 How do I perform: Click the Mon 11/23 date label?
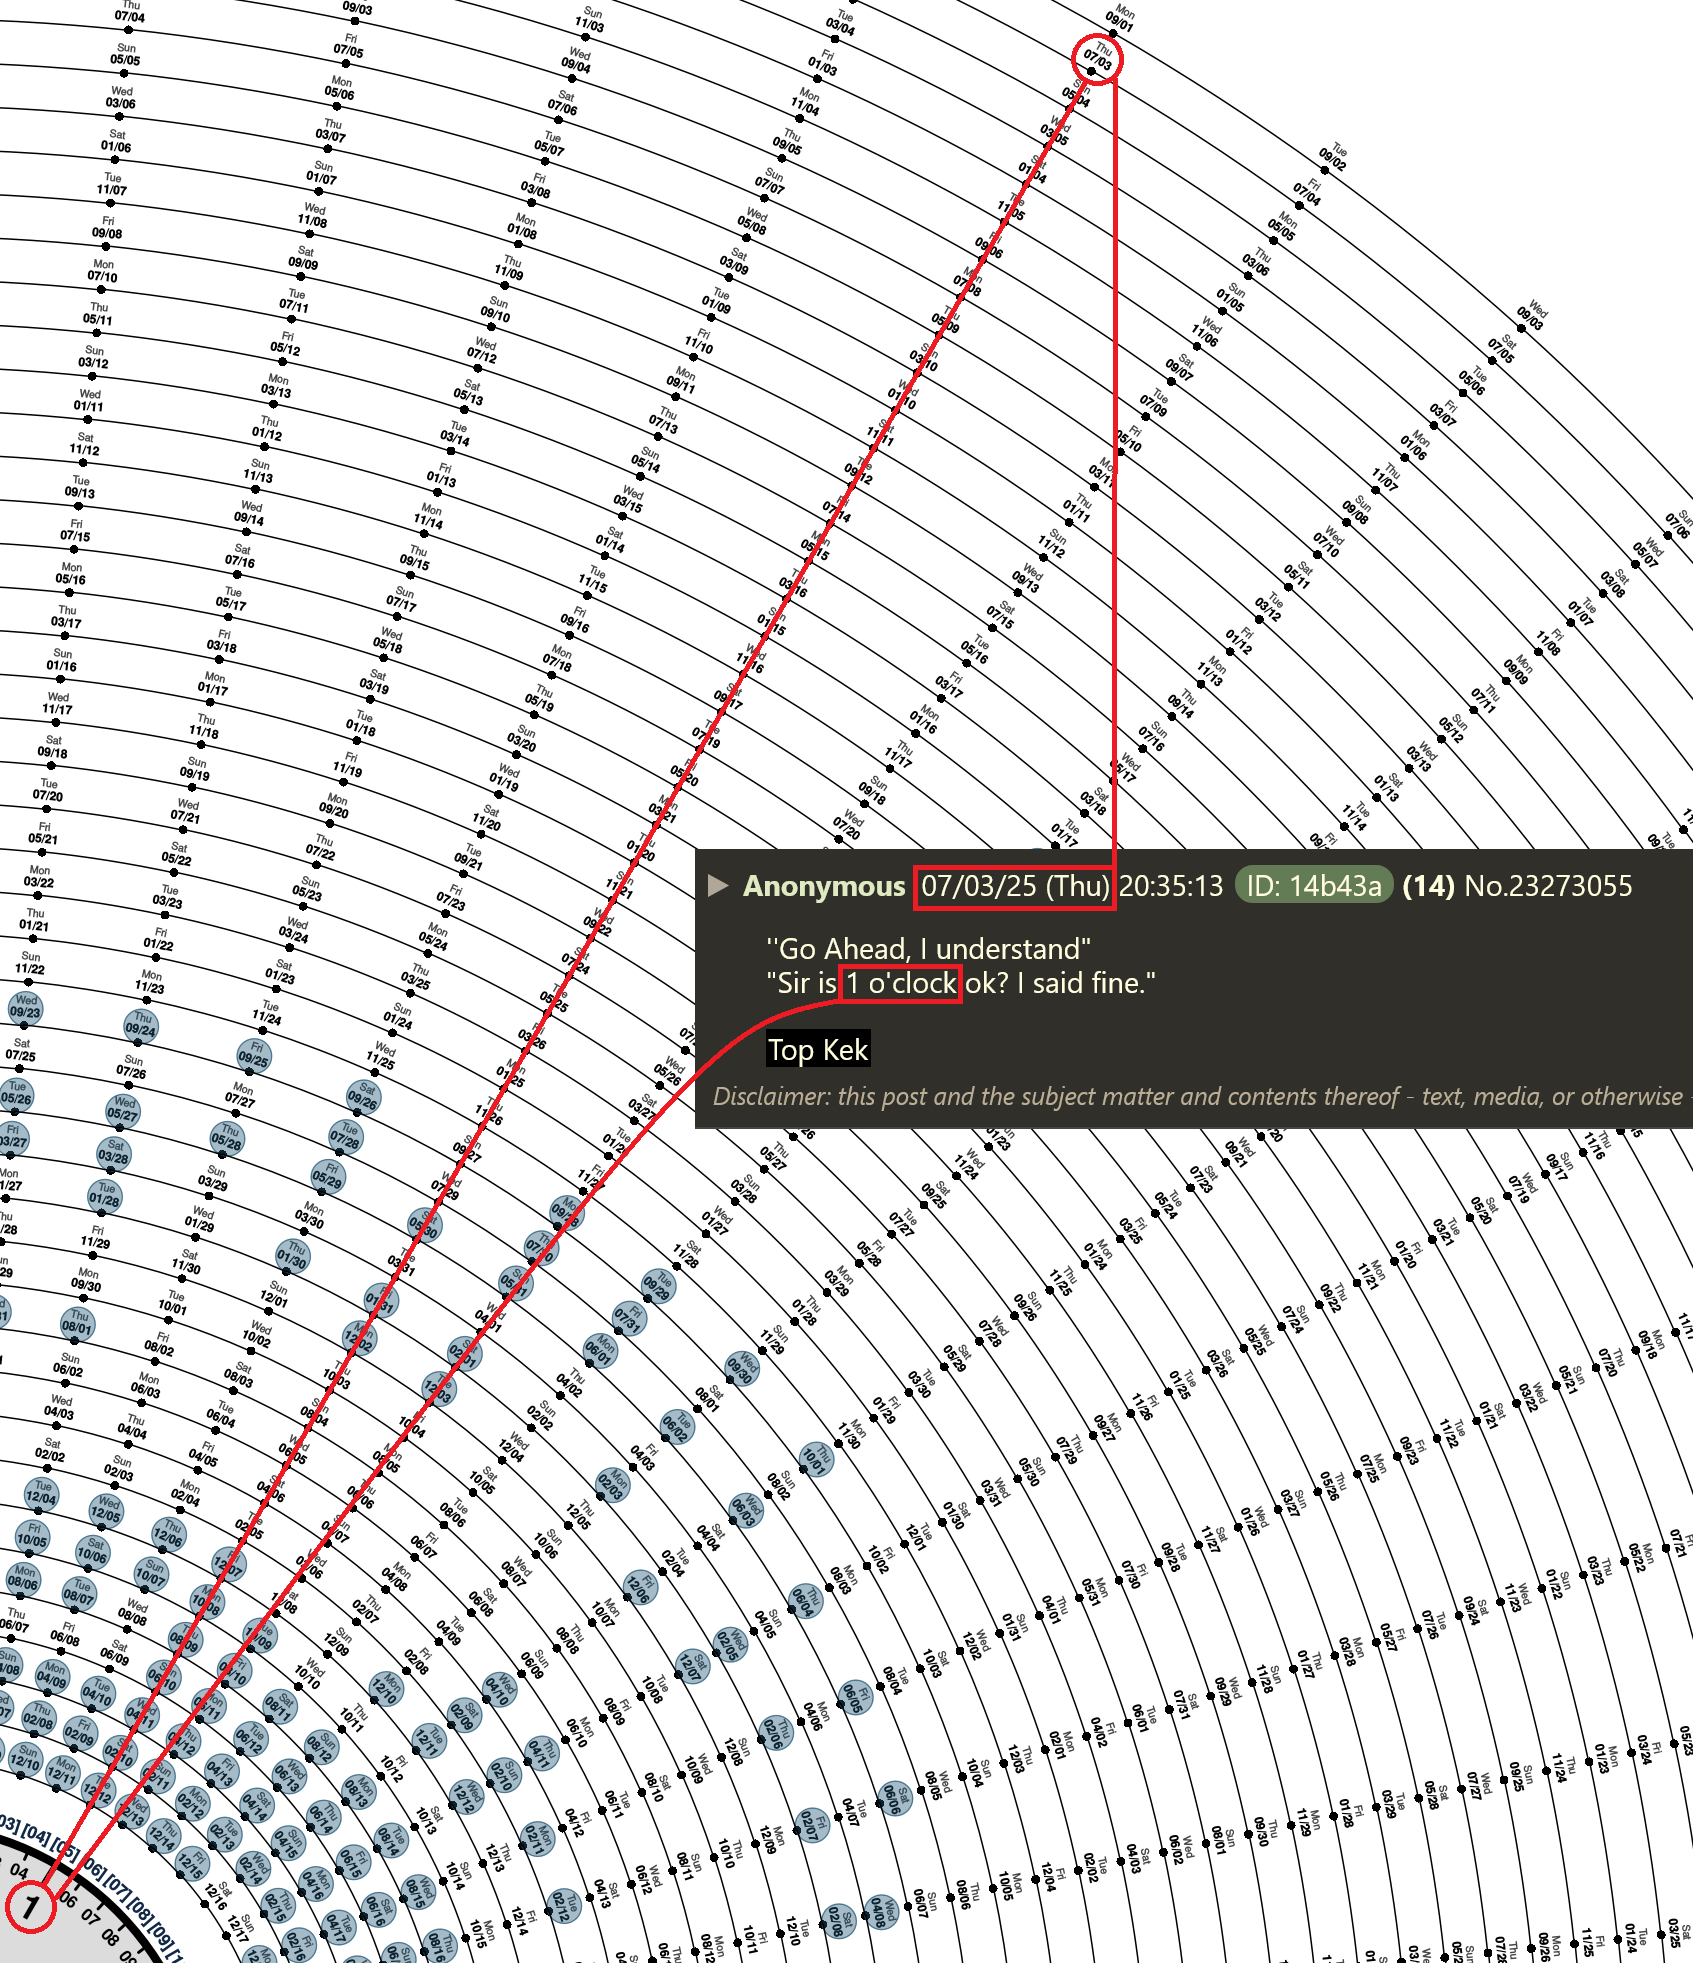tap(150, 981)
